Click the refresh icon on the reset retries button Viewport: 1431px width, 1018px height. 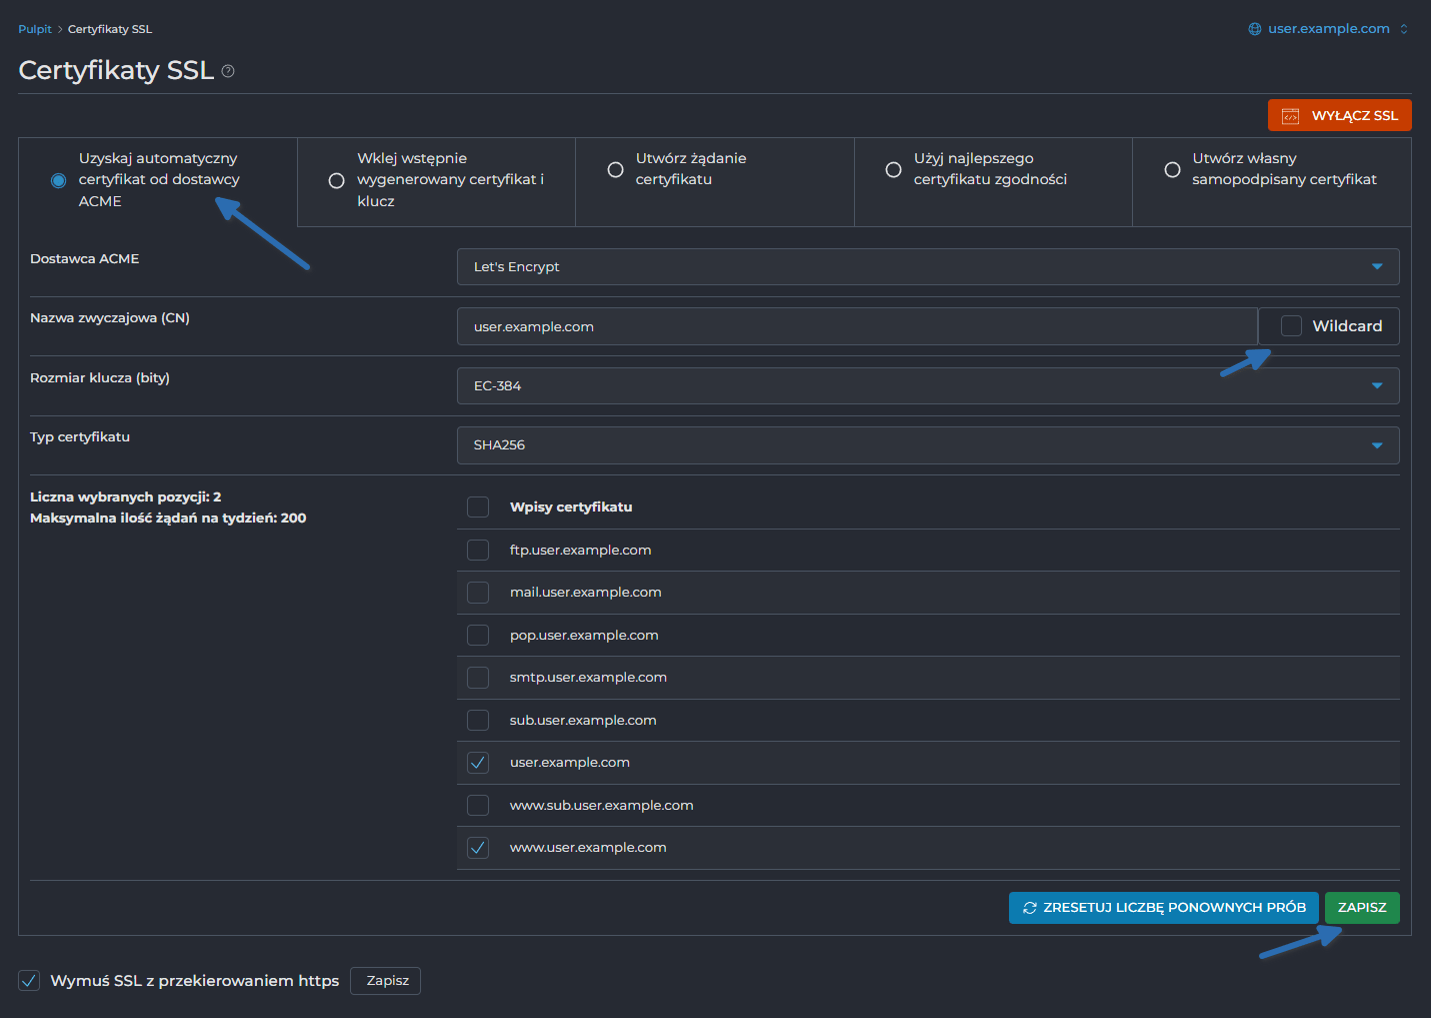click(x=1029, y=908)
